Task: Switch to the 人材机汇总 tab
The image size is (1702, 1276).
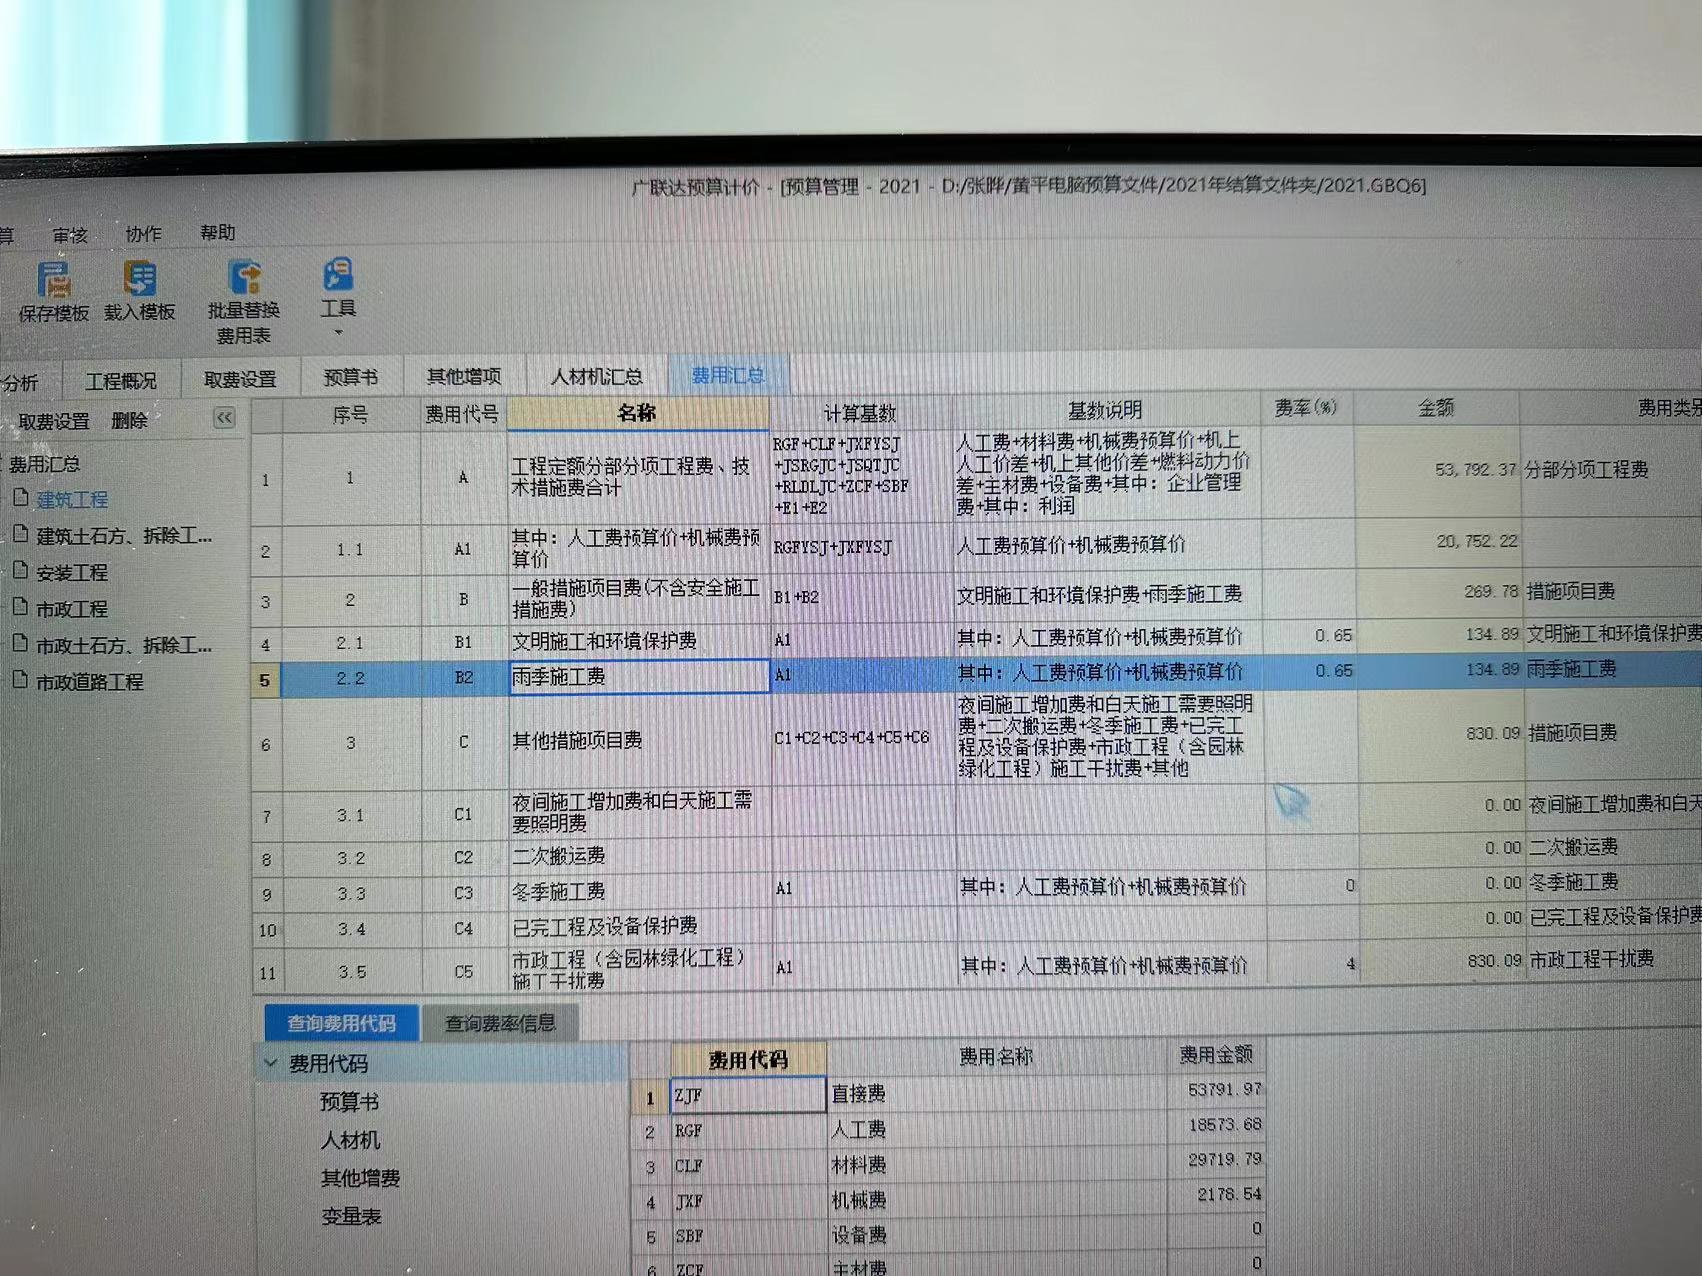Action: coord(596,376)
